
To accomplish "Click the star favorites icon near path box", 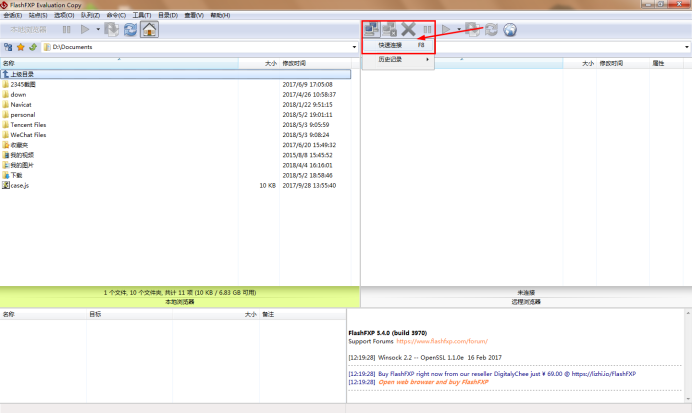I will click(x=20, y=47).
